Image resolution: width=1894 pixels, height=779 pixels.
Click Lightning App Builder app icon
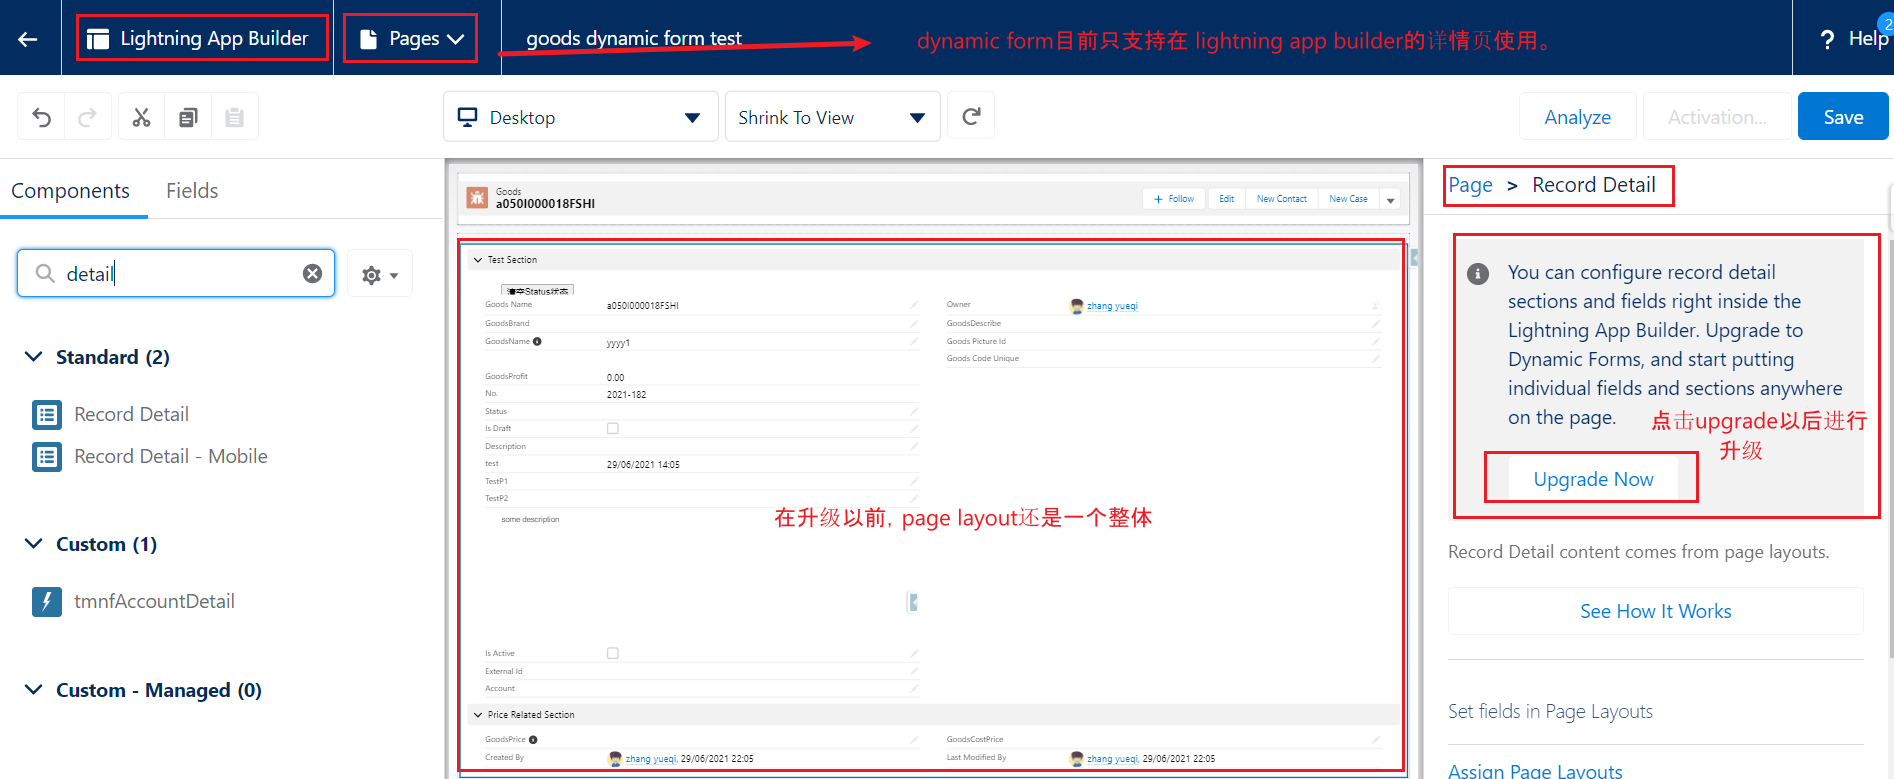(98, 39)
